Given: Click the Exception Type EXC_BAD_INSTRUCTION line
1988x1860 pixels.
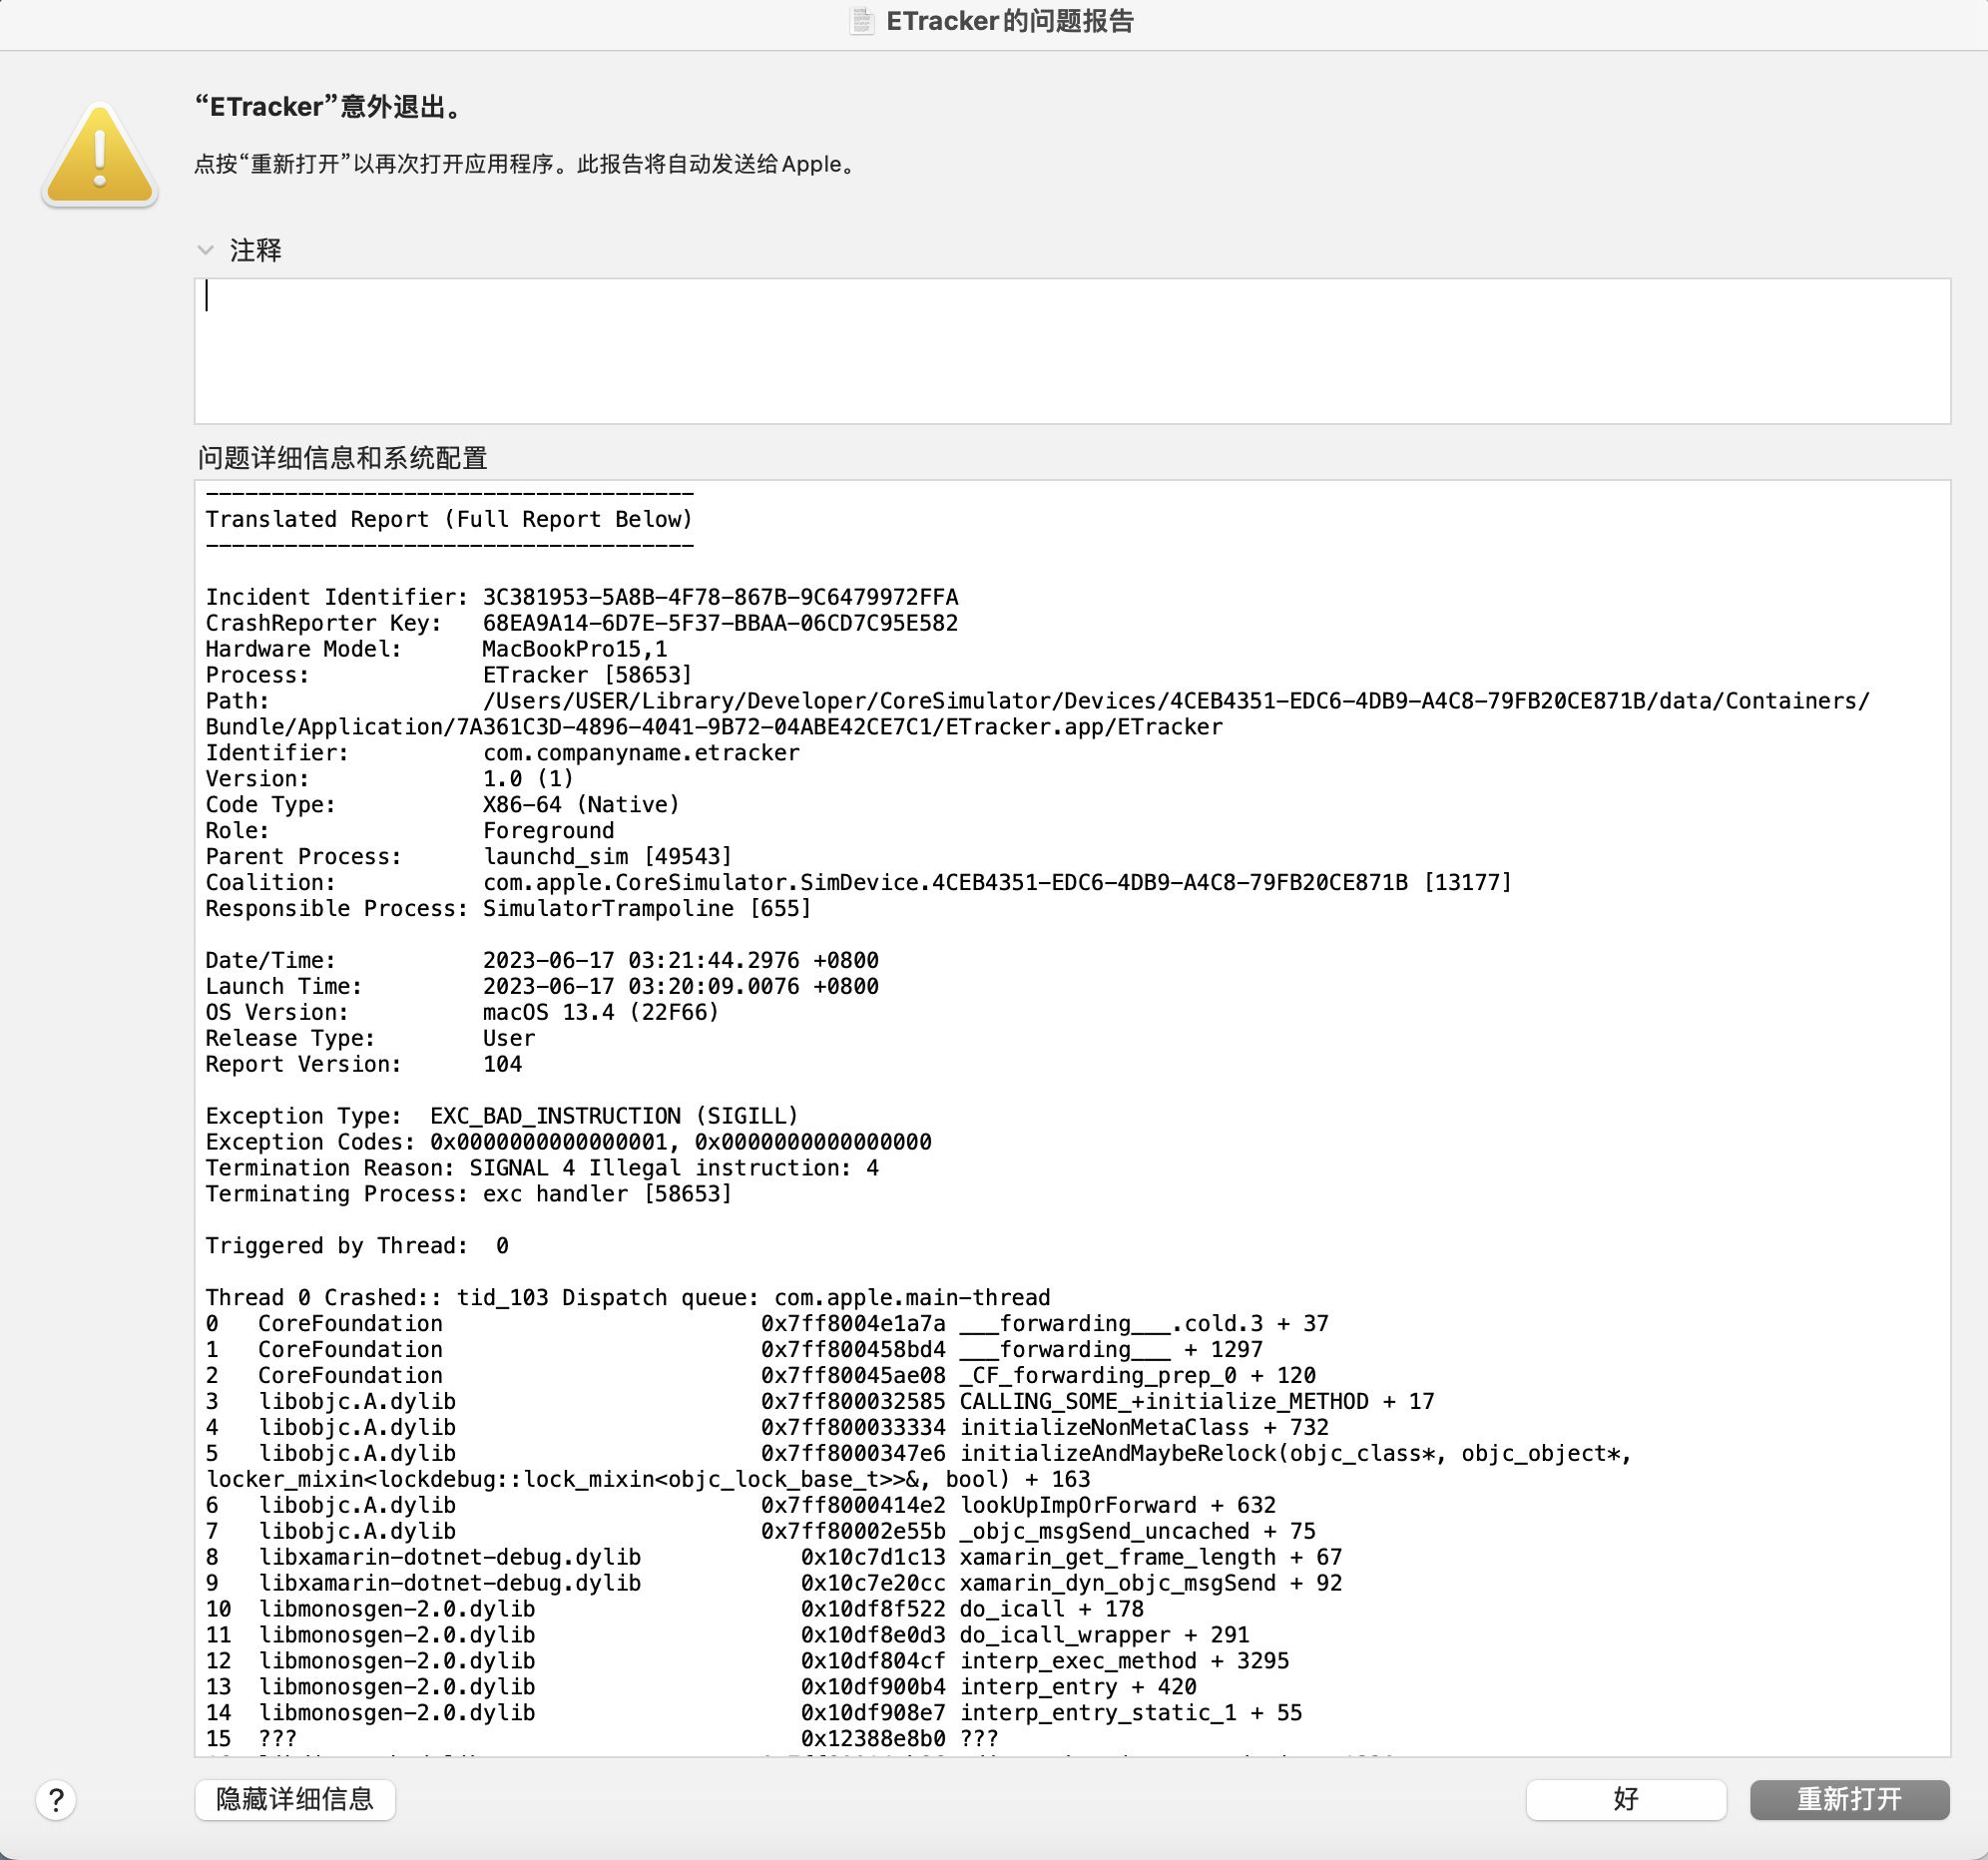Looking at the screenshot, I should coord(501,1116).
